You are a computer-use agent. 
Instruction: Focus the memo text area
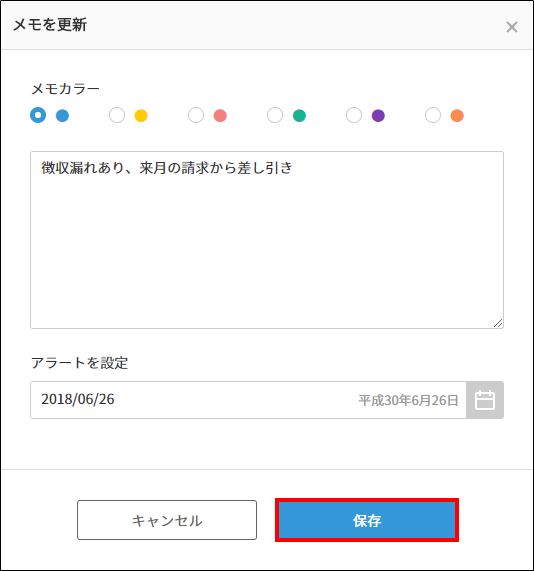pyautogui.click(x=267, y=240)
